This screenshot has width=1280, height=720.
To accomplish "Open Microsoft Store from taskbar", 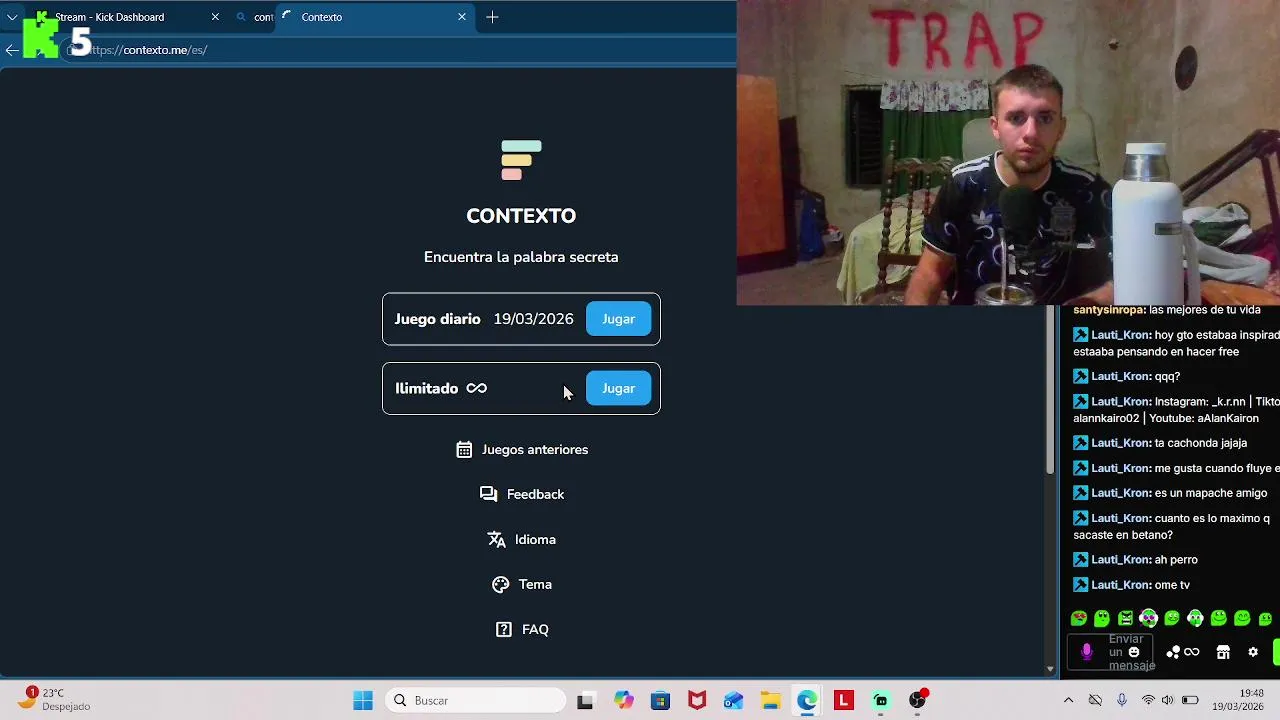I will pos(660,701).
